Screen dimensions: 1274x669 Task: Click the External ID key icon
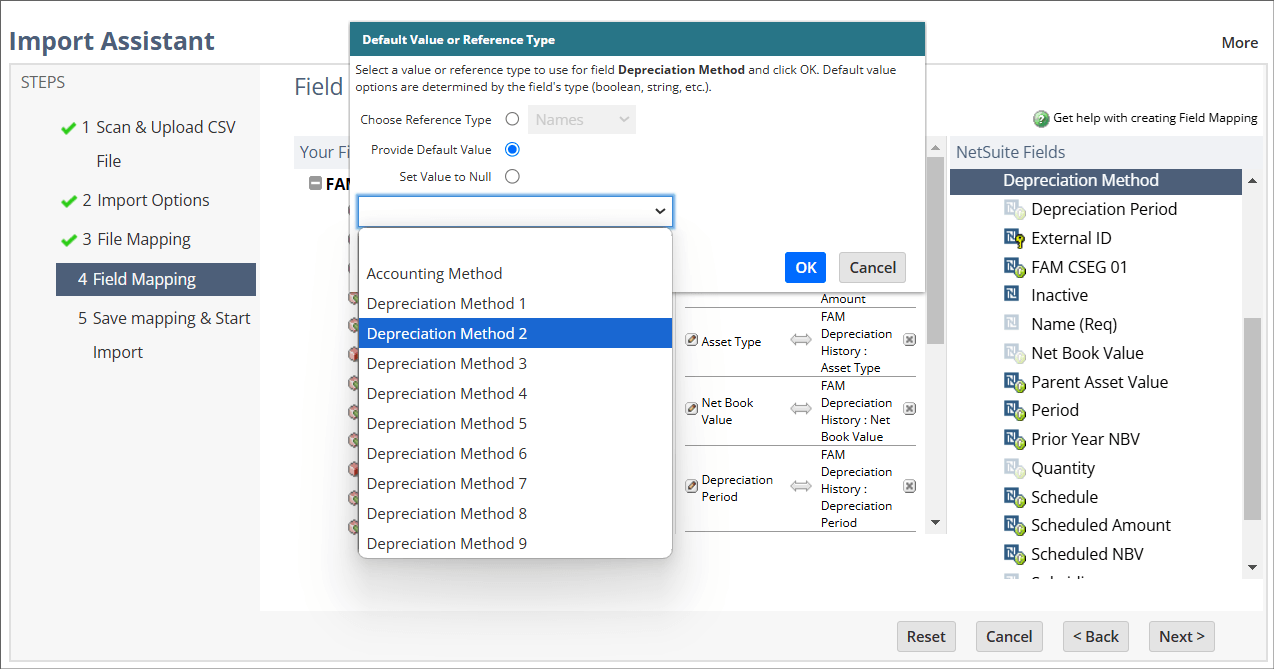(x=1014, y=238)
